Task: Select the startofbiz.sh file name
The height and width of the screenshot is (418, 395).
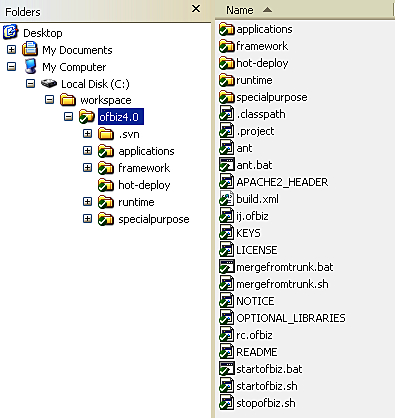Action: pos(267,386)
